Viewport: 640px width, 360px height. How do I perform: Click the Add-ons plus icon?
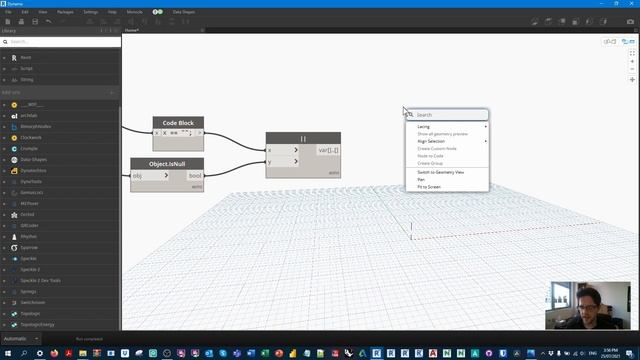coord(112,93)
